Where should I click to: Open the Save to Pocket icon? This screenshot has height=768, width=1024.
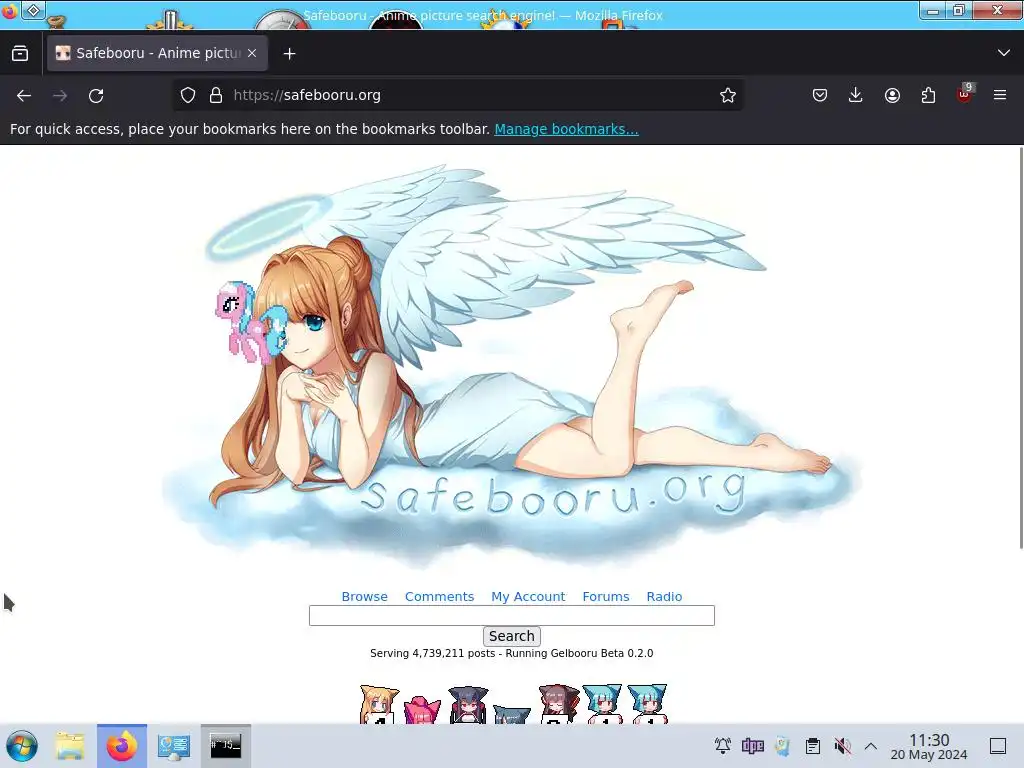[820, 95]
